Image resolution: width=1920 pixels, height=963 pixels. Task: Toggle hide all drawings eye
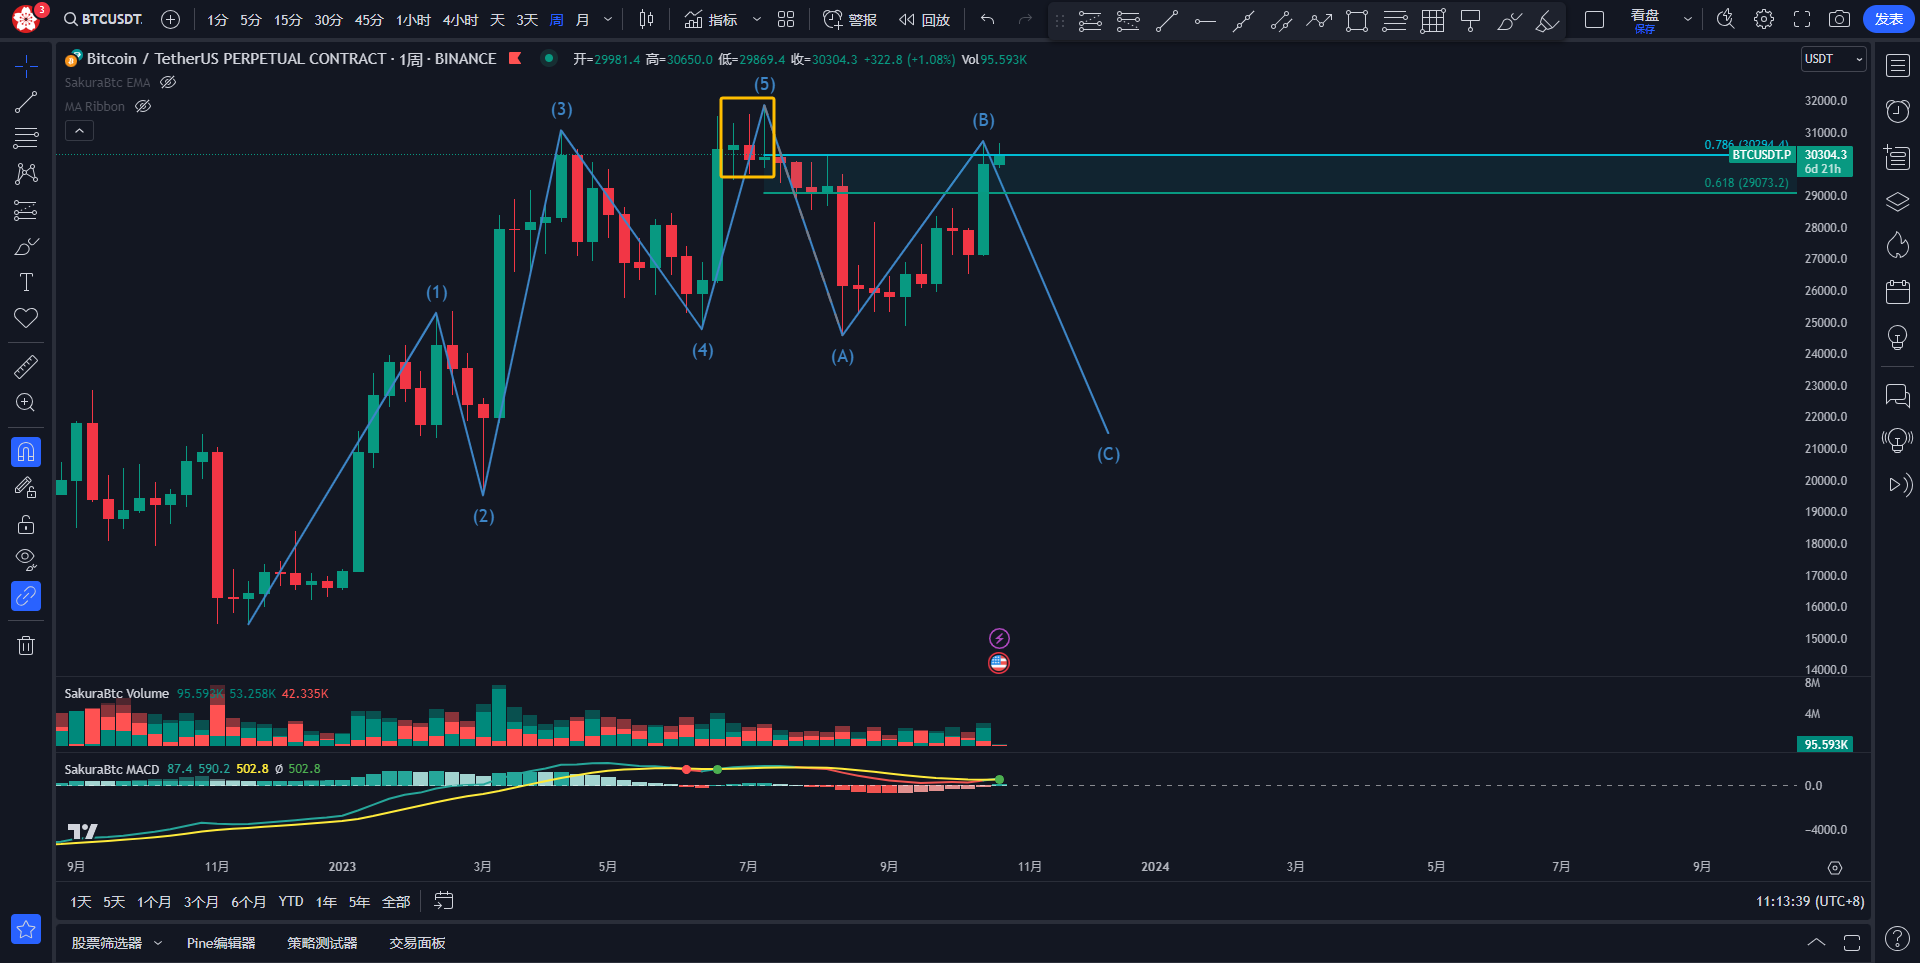(x=26, y=560)
